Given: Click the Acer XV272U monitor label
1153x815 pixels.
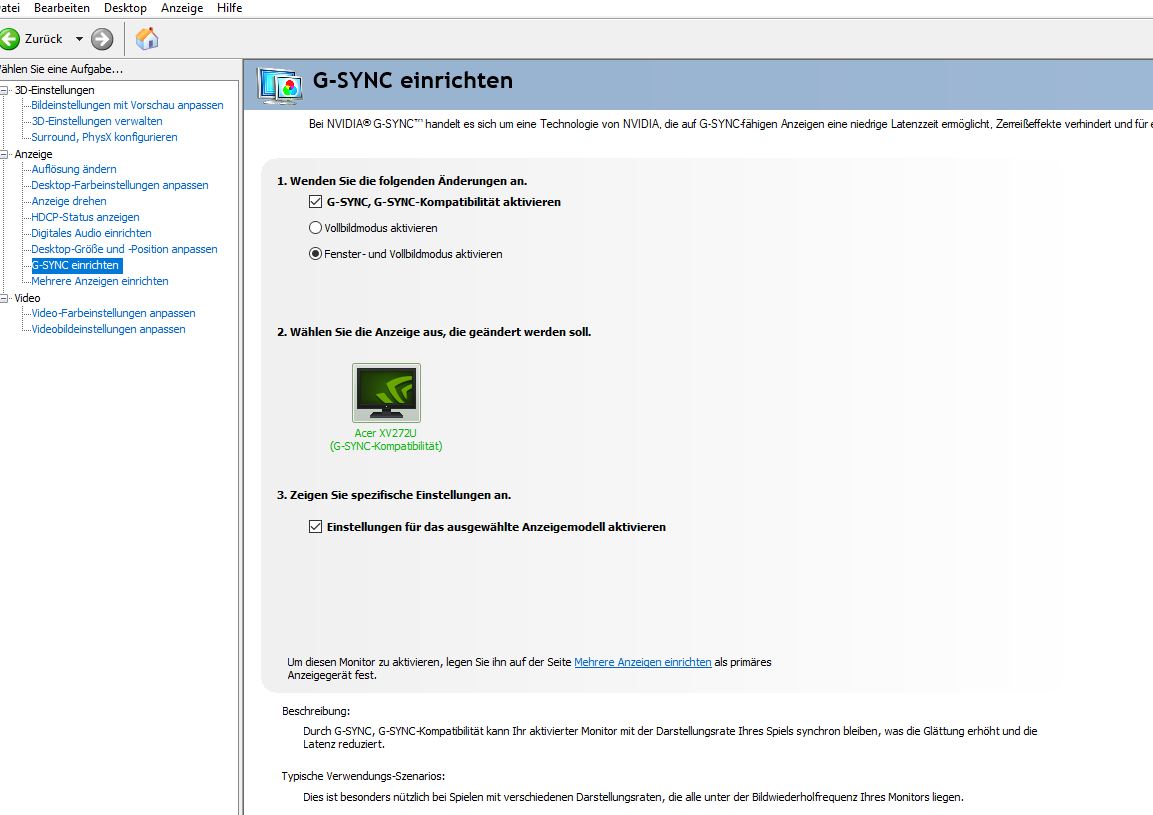Looking at the screenshot, I should 386,440.
